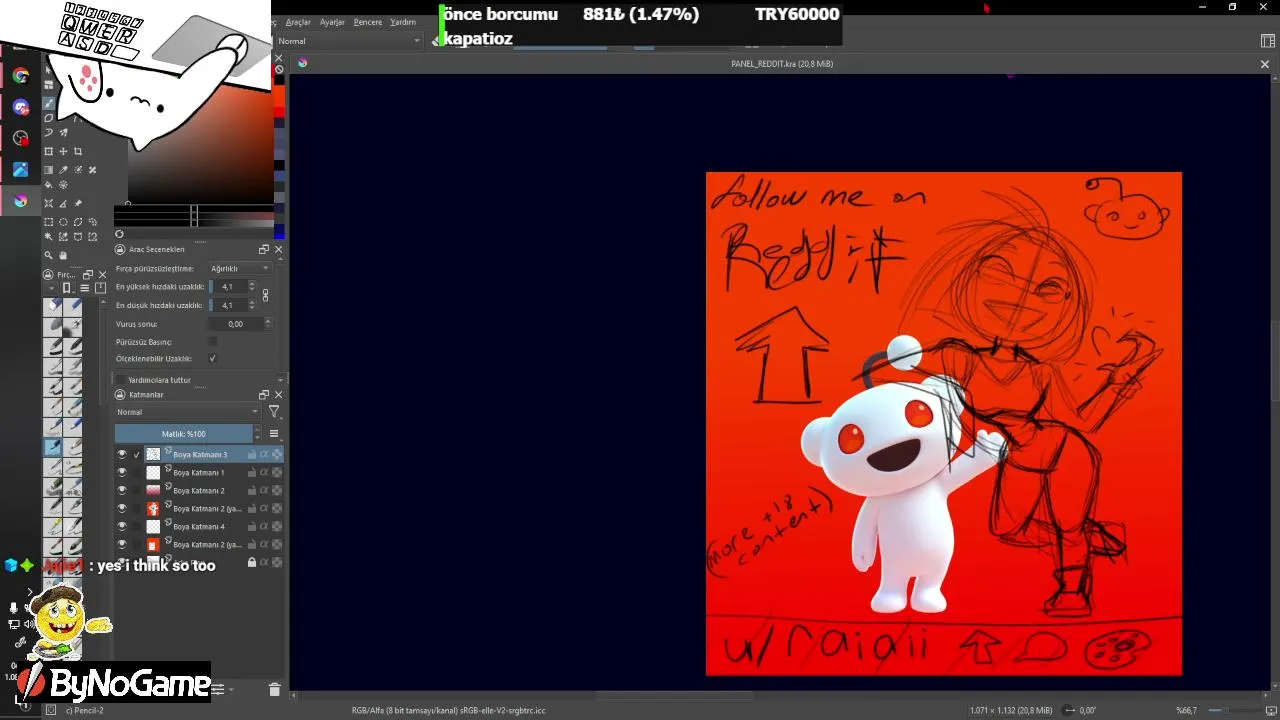The height and width of the screenshot is (720, 1280).
Task: Toggle alpha lock on Boya Katmanı 1
Action: click(264, 472)
